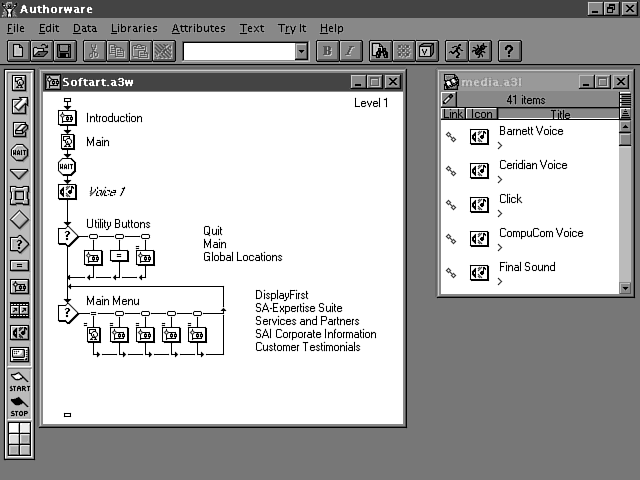
Task: Open the Text menu
Action: [x=252, y=28]
